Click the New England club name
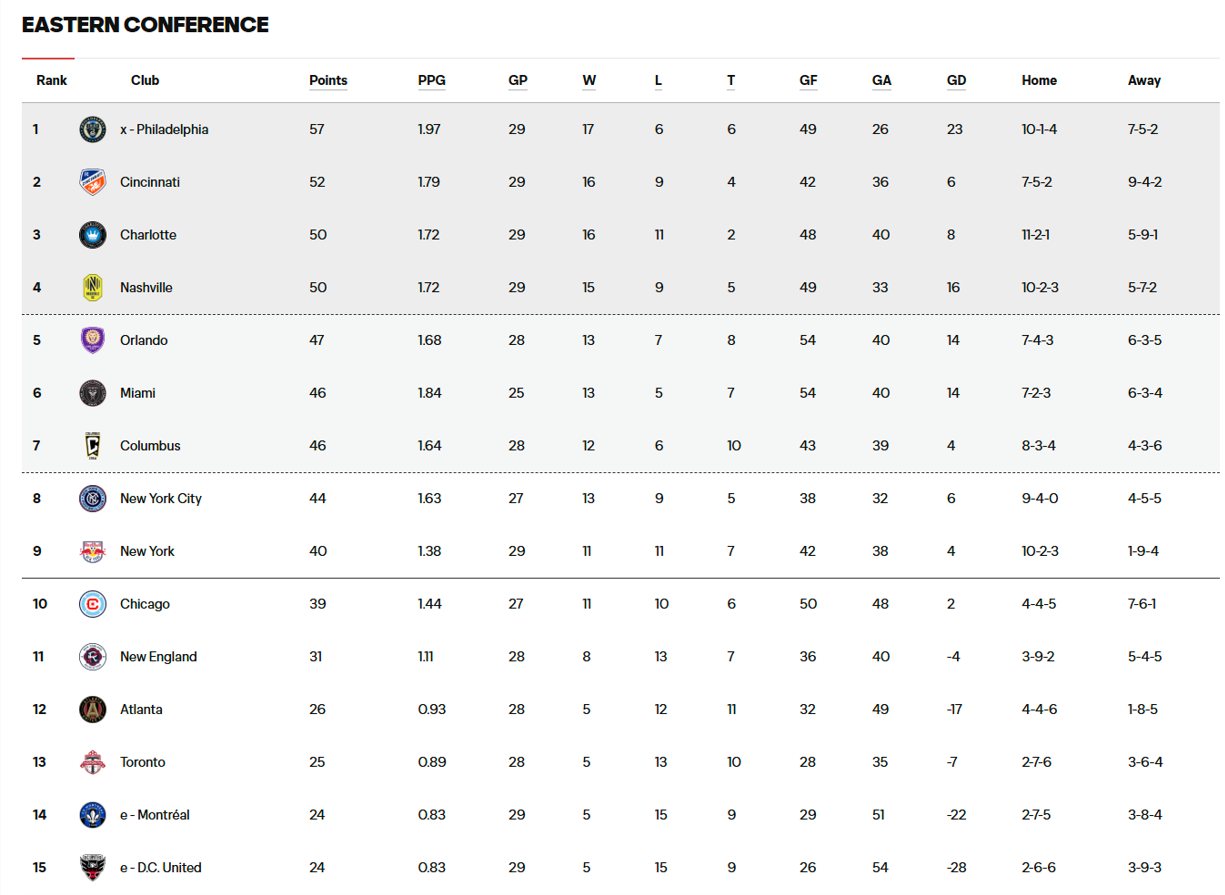 (158, 657)
